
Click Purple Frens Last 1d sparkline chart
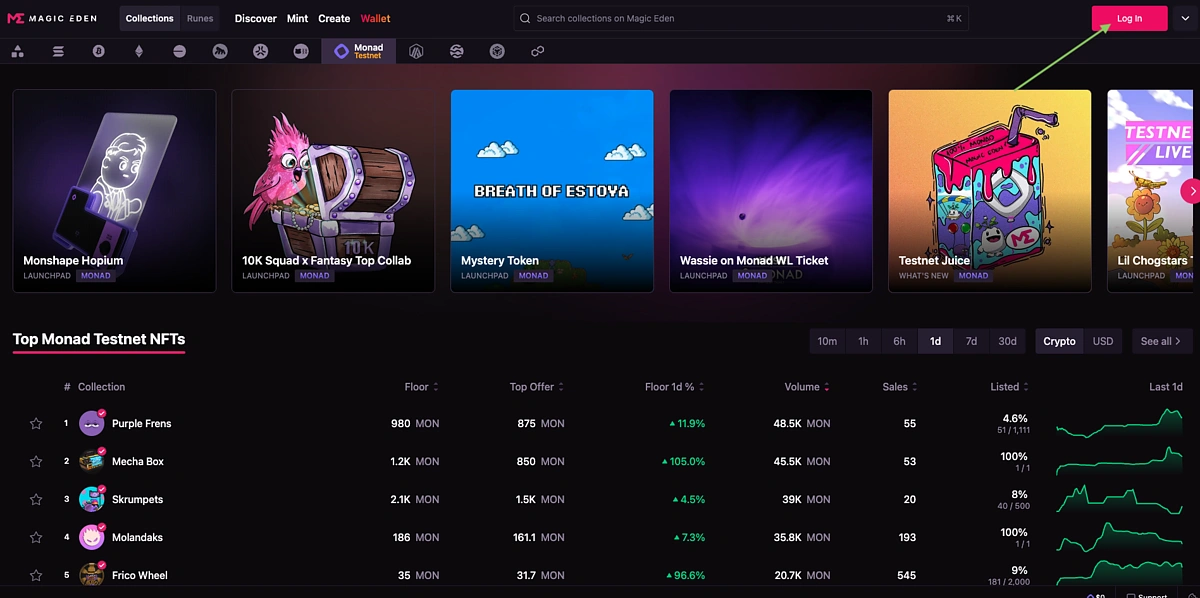coord(1119,423)
